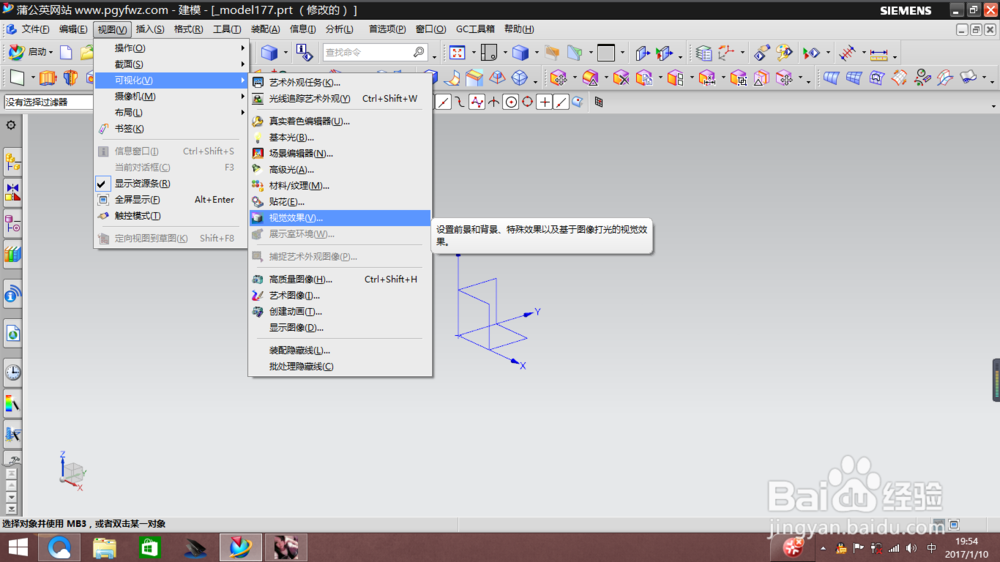Click the sketch rectangle icon in second toolbar
The height and width of the screenshot is (562, 1000).
pos(17,78)
